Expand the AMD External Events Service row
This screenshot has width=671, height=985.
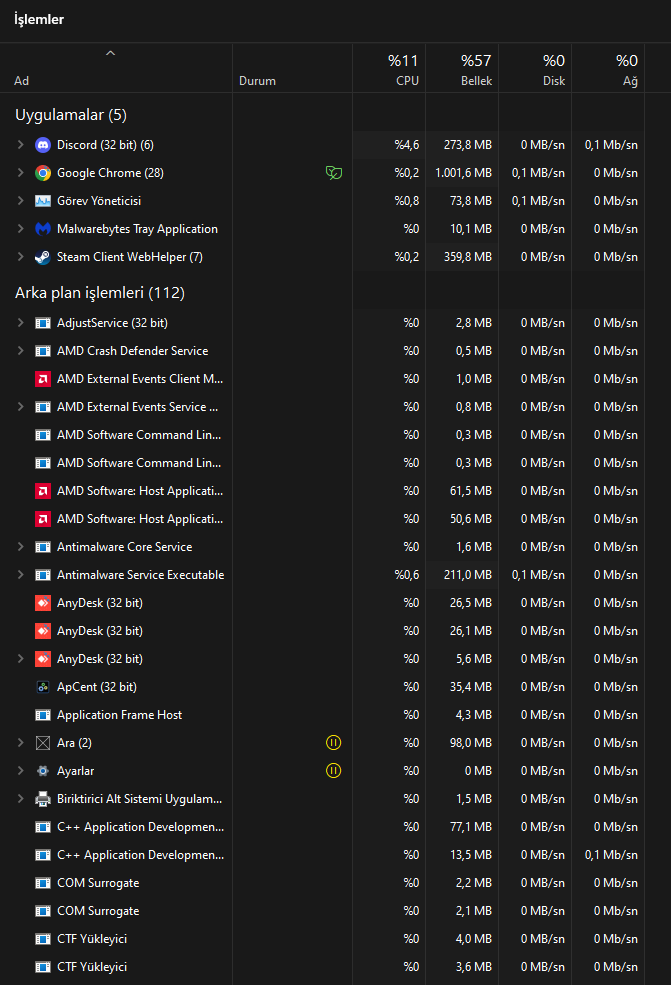coord(20,407)
